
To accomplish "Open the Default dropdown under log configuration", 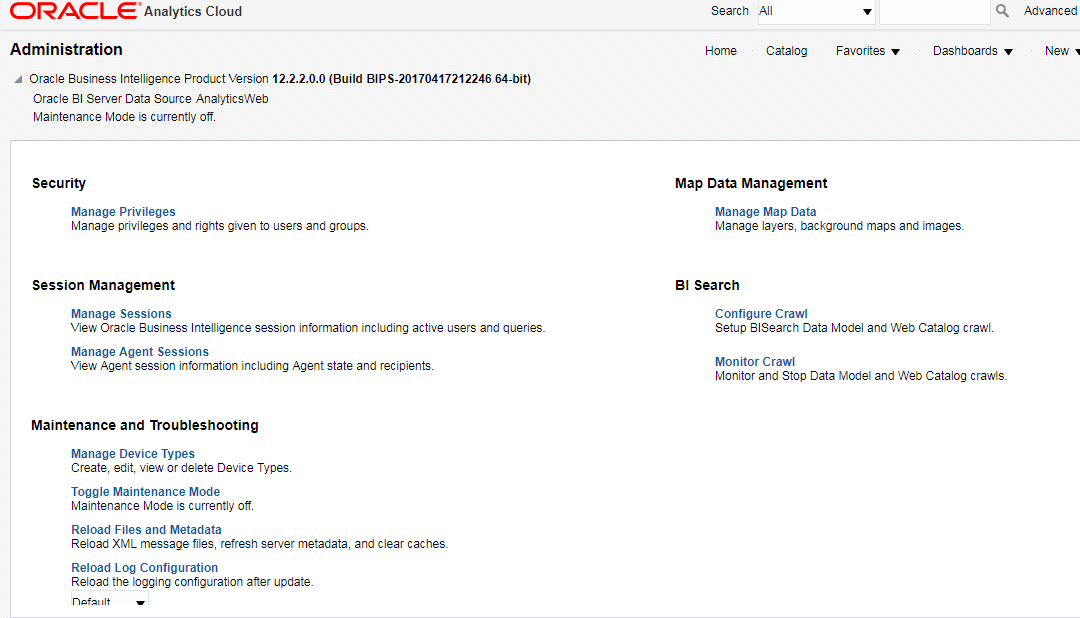I will [x=109, y=602].
